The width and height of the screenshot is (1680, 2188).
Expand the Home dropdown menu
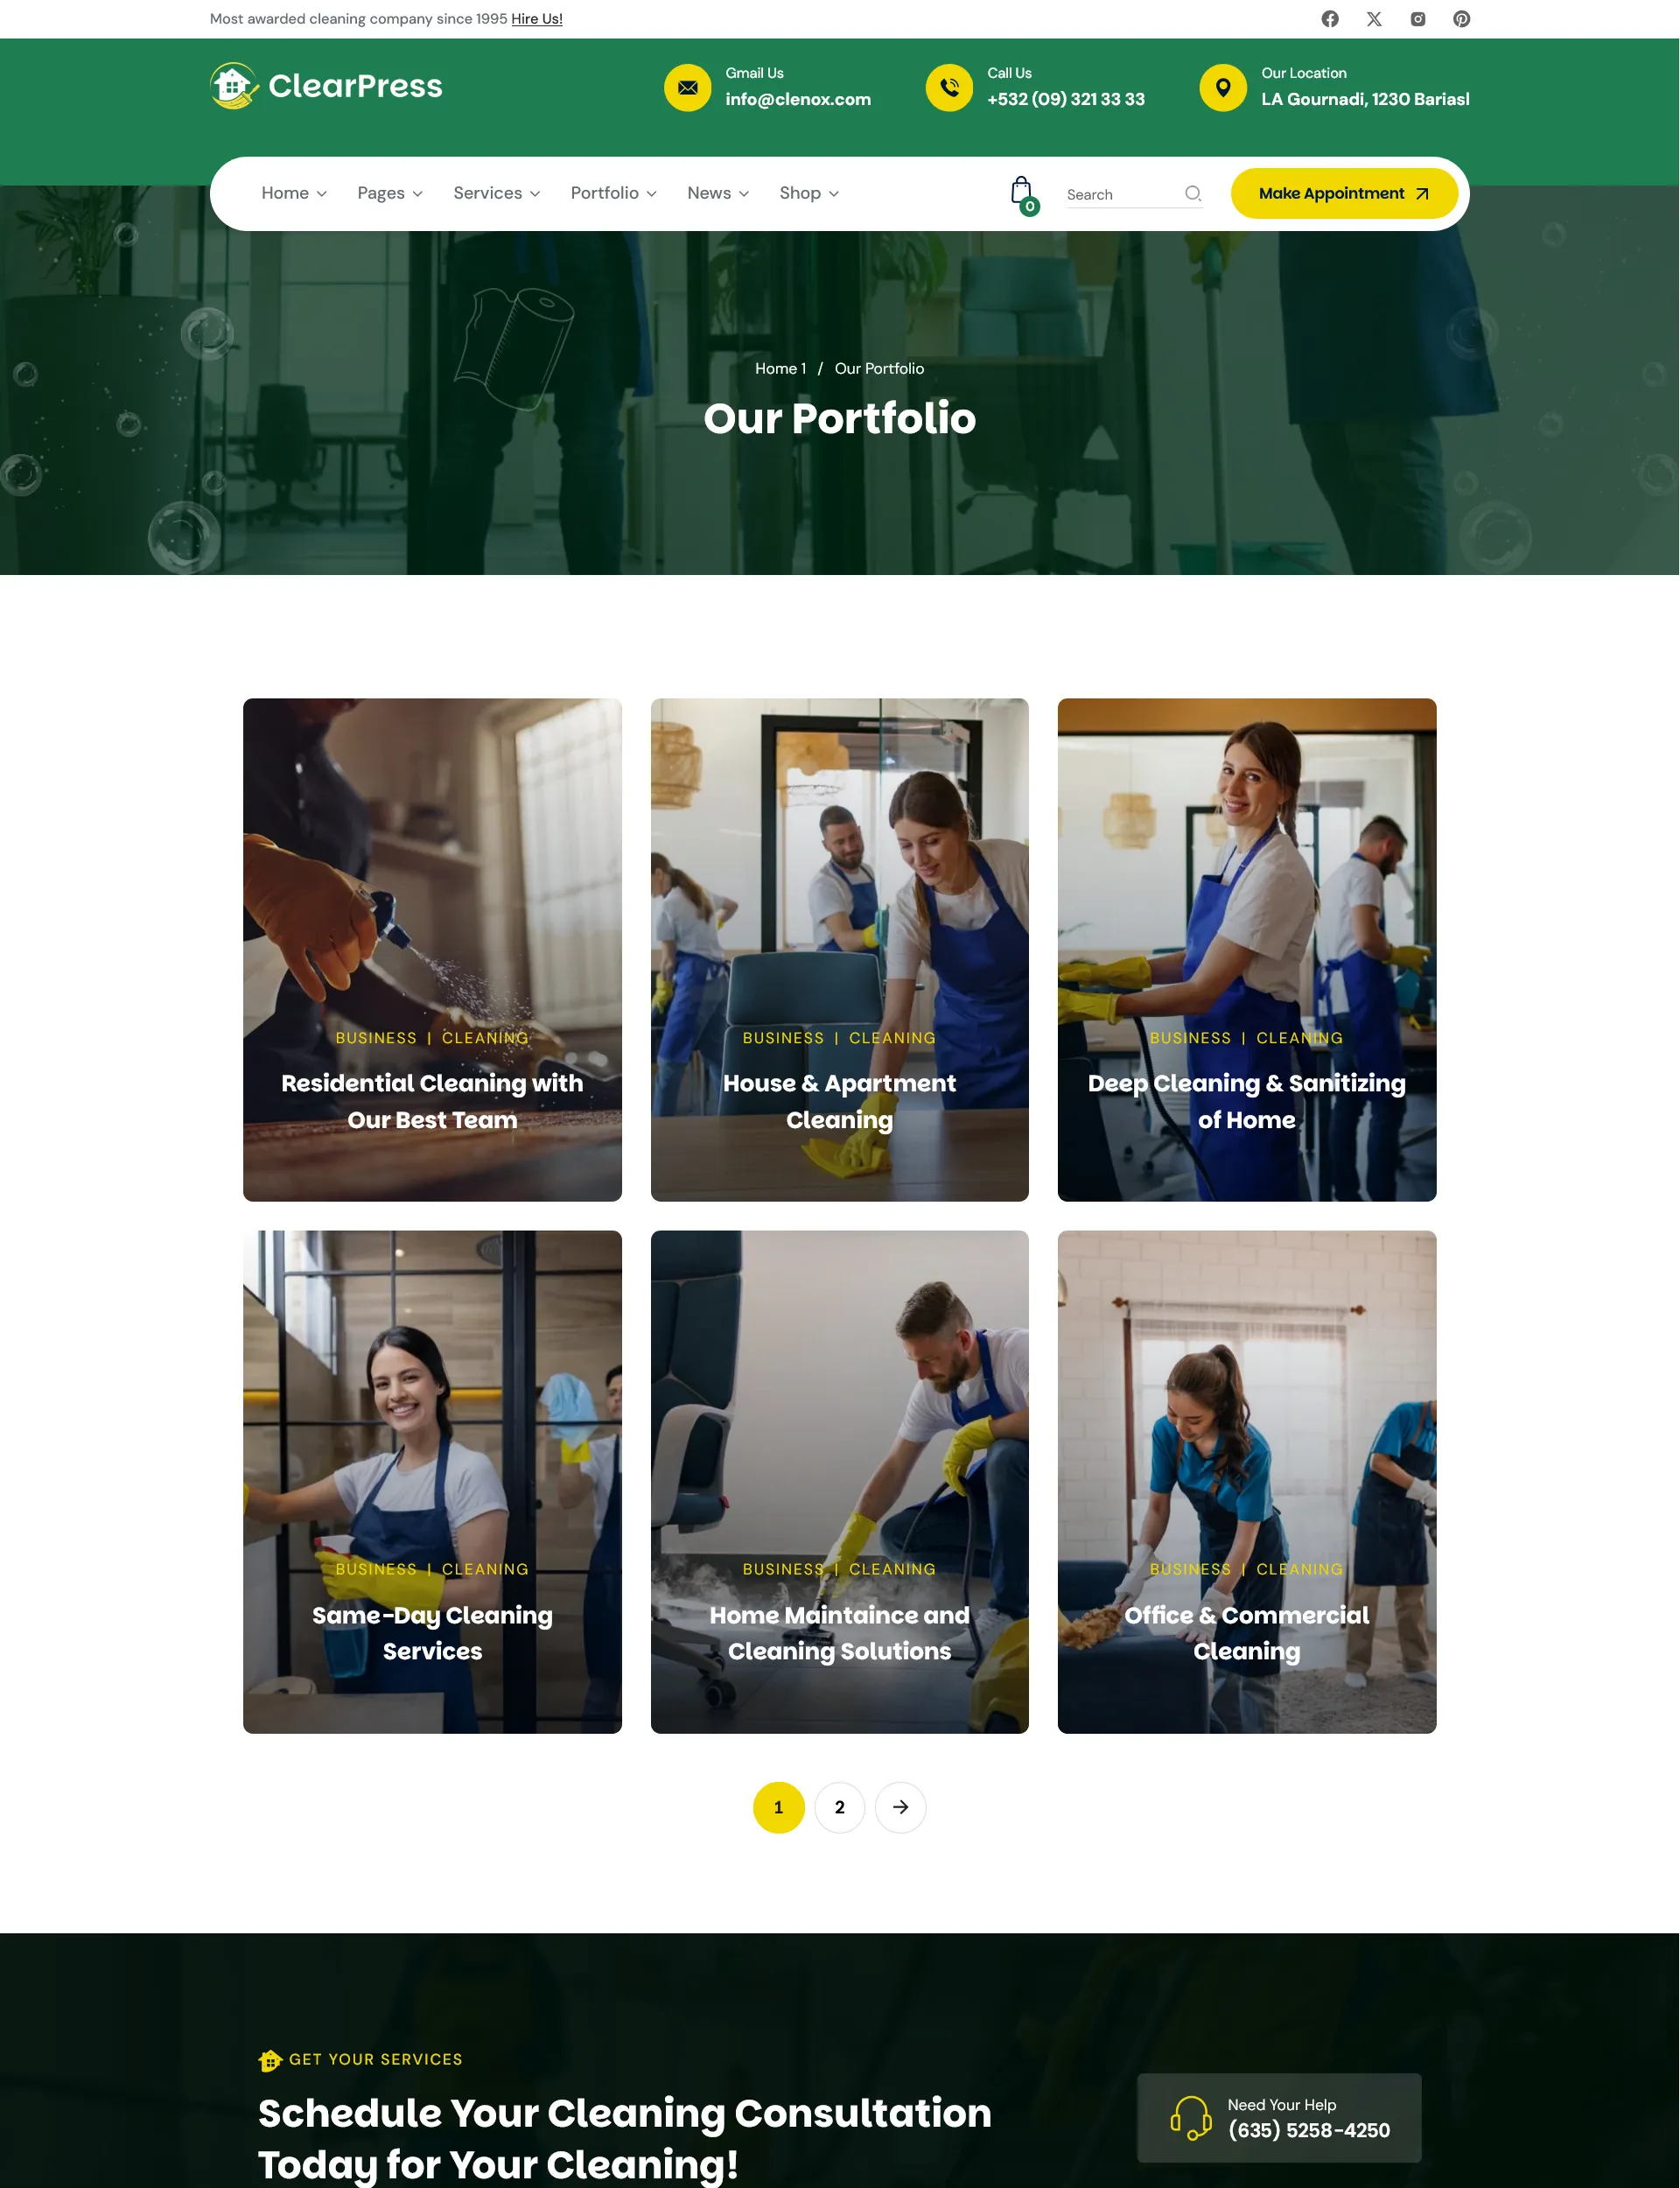pos(294,193)
